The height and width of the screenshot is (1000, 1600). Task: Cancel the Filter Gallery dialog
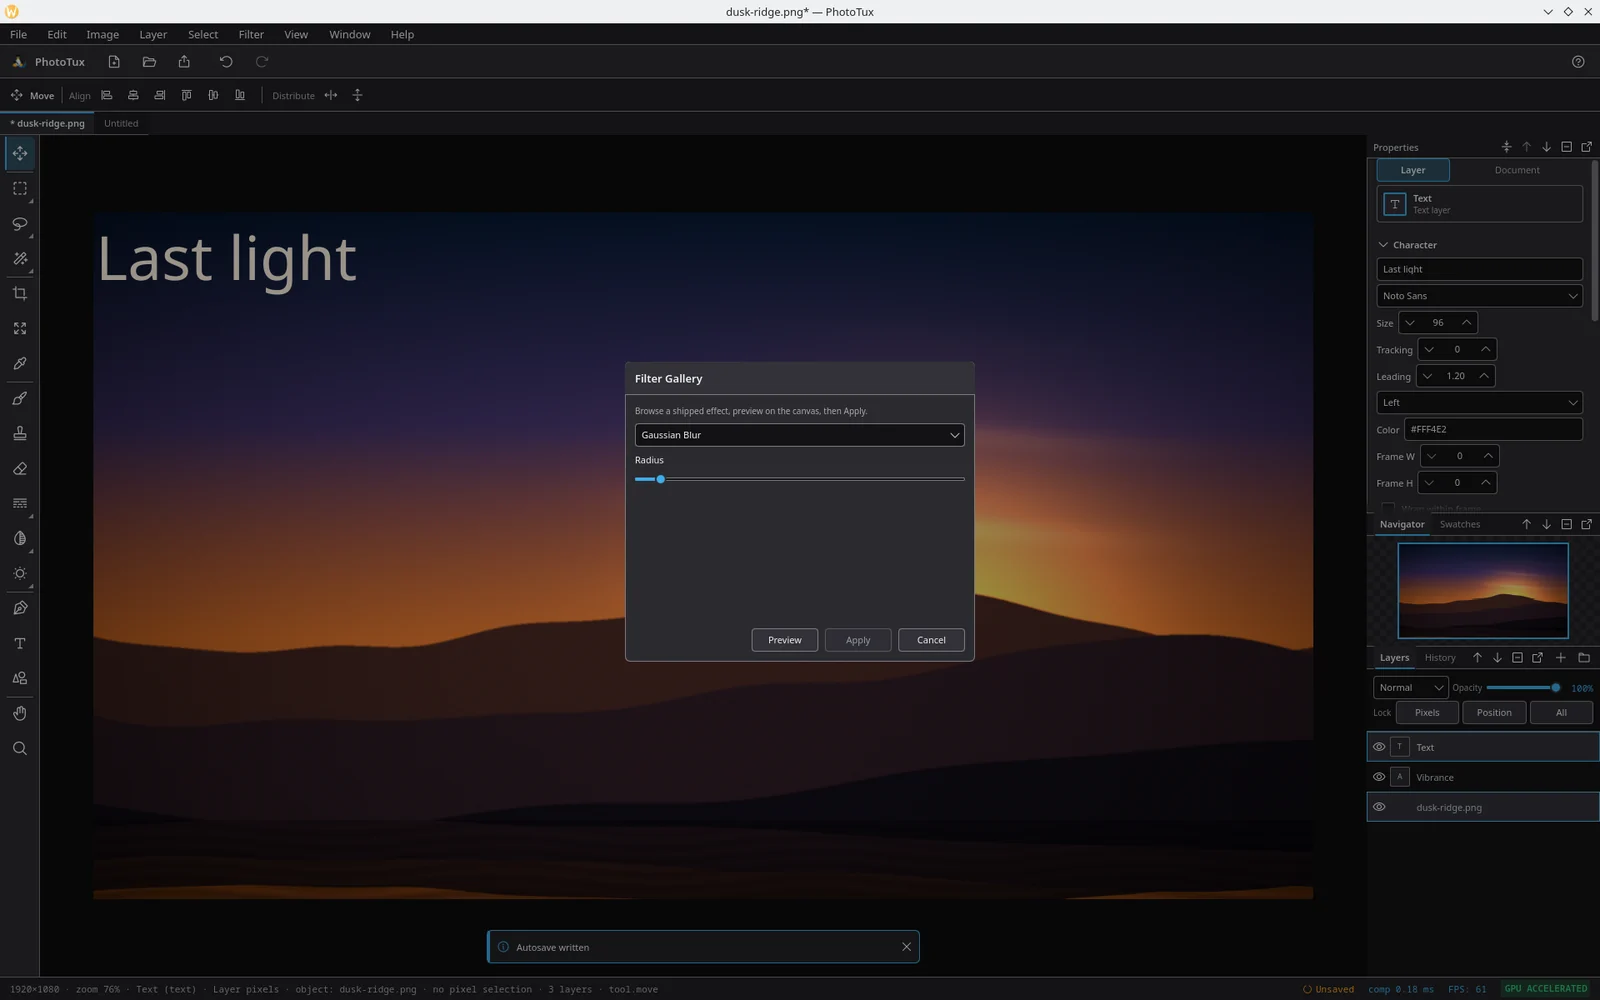click(931, 640)
